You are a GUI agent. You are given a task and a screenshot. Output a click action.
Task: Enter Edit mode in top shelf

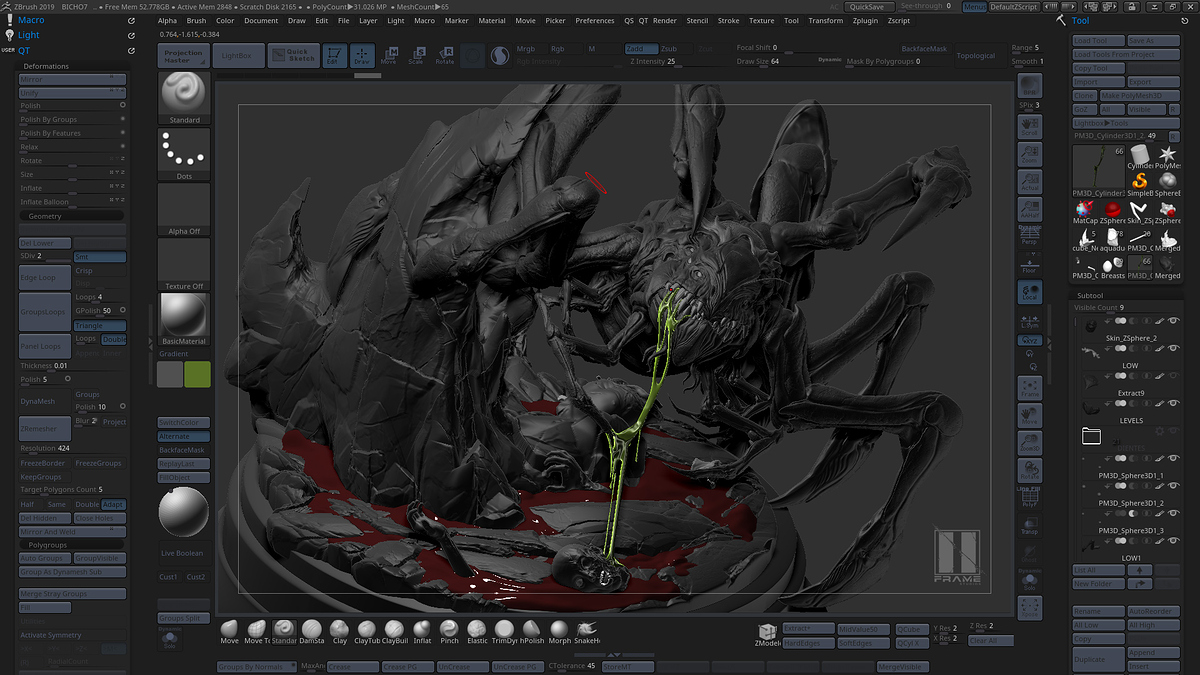tap(334, 56)
